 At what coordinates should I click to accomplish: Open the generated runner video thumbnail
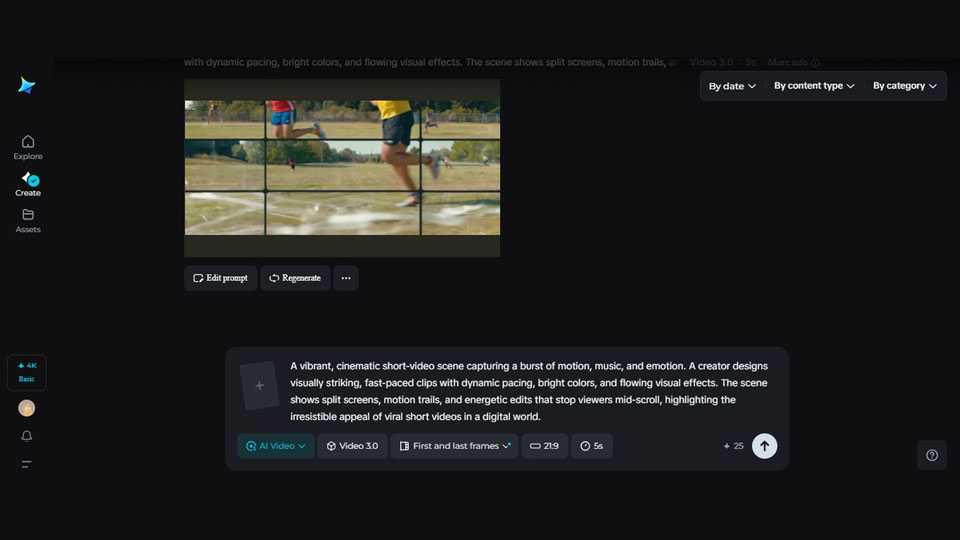tap(342, 168)
